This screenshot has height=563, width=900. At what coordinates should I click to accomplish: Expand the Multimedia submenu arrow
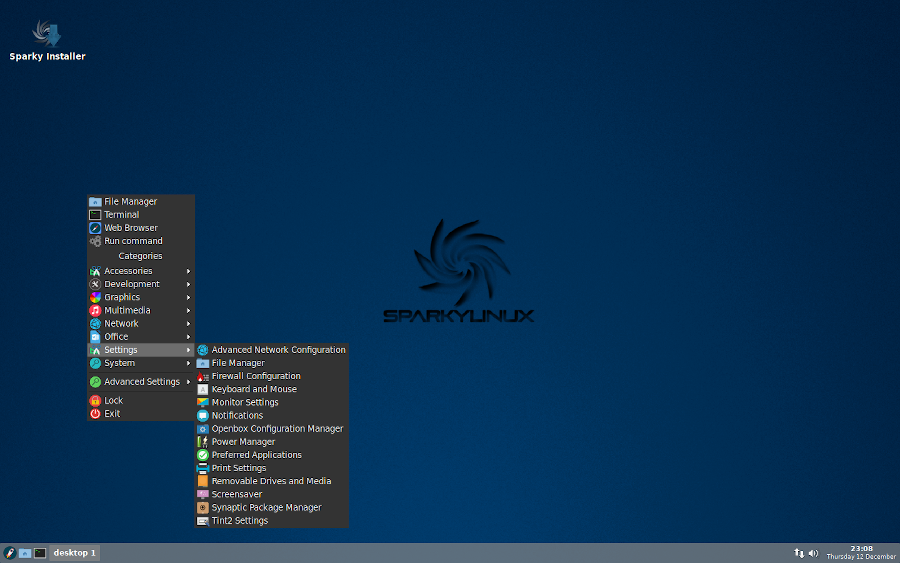pos(188,310)
